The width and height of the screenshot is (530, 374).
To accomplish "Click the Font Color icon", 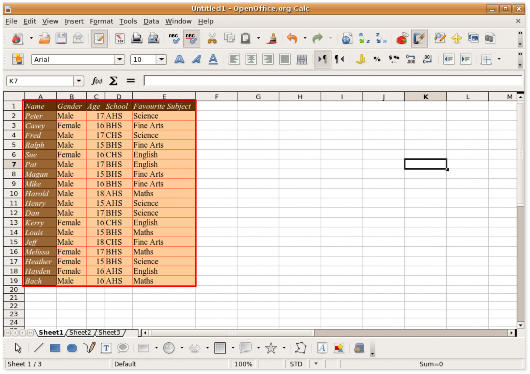I will pos(213,60).
